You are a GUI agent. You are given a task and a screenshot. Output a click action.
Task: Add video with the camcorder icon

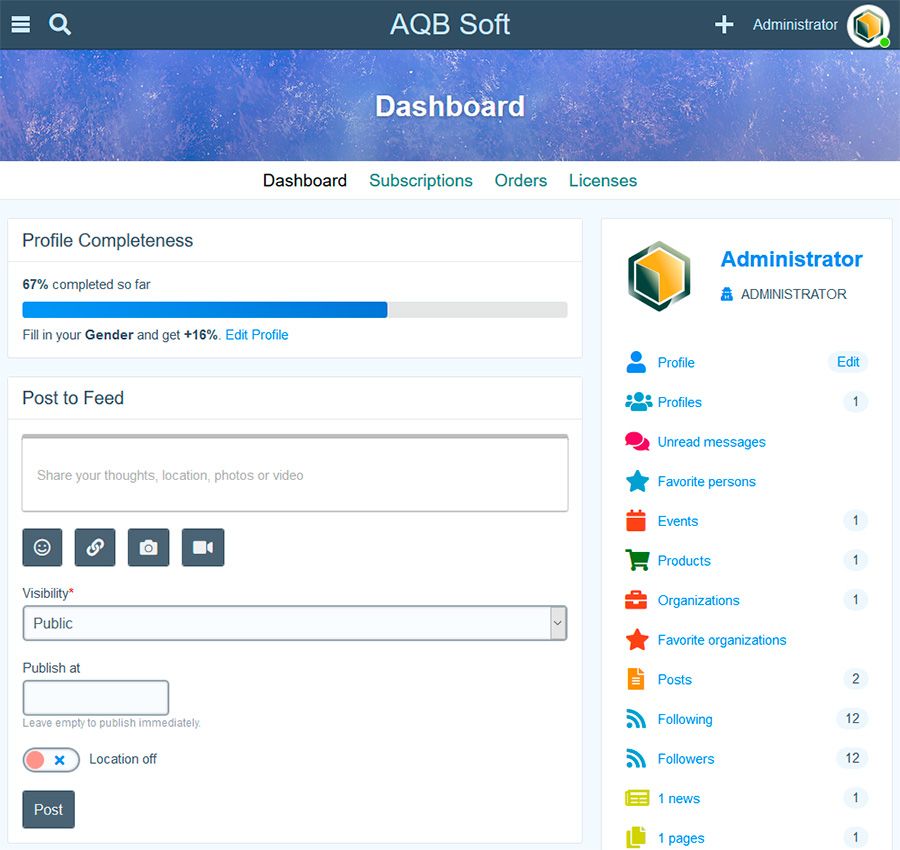pyautogui.click(x=203, y=547)
